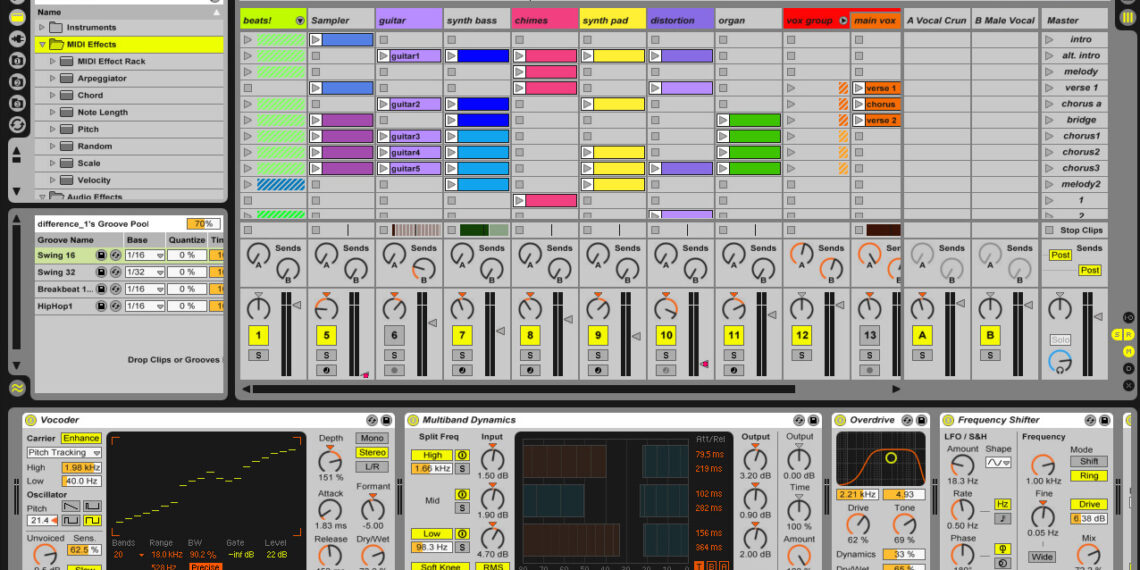Click the Groove Pool wave icon
1140x570 pixels.
17,388
